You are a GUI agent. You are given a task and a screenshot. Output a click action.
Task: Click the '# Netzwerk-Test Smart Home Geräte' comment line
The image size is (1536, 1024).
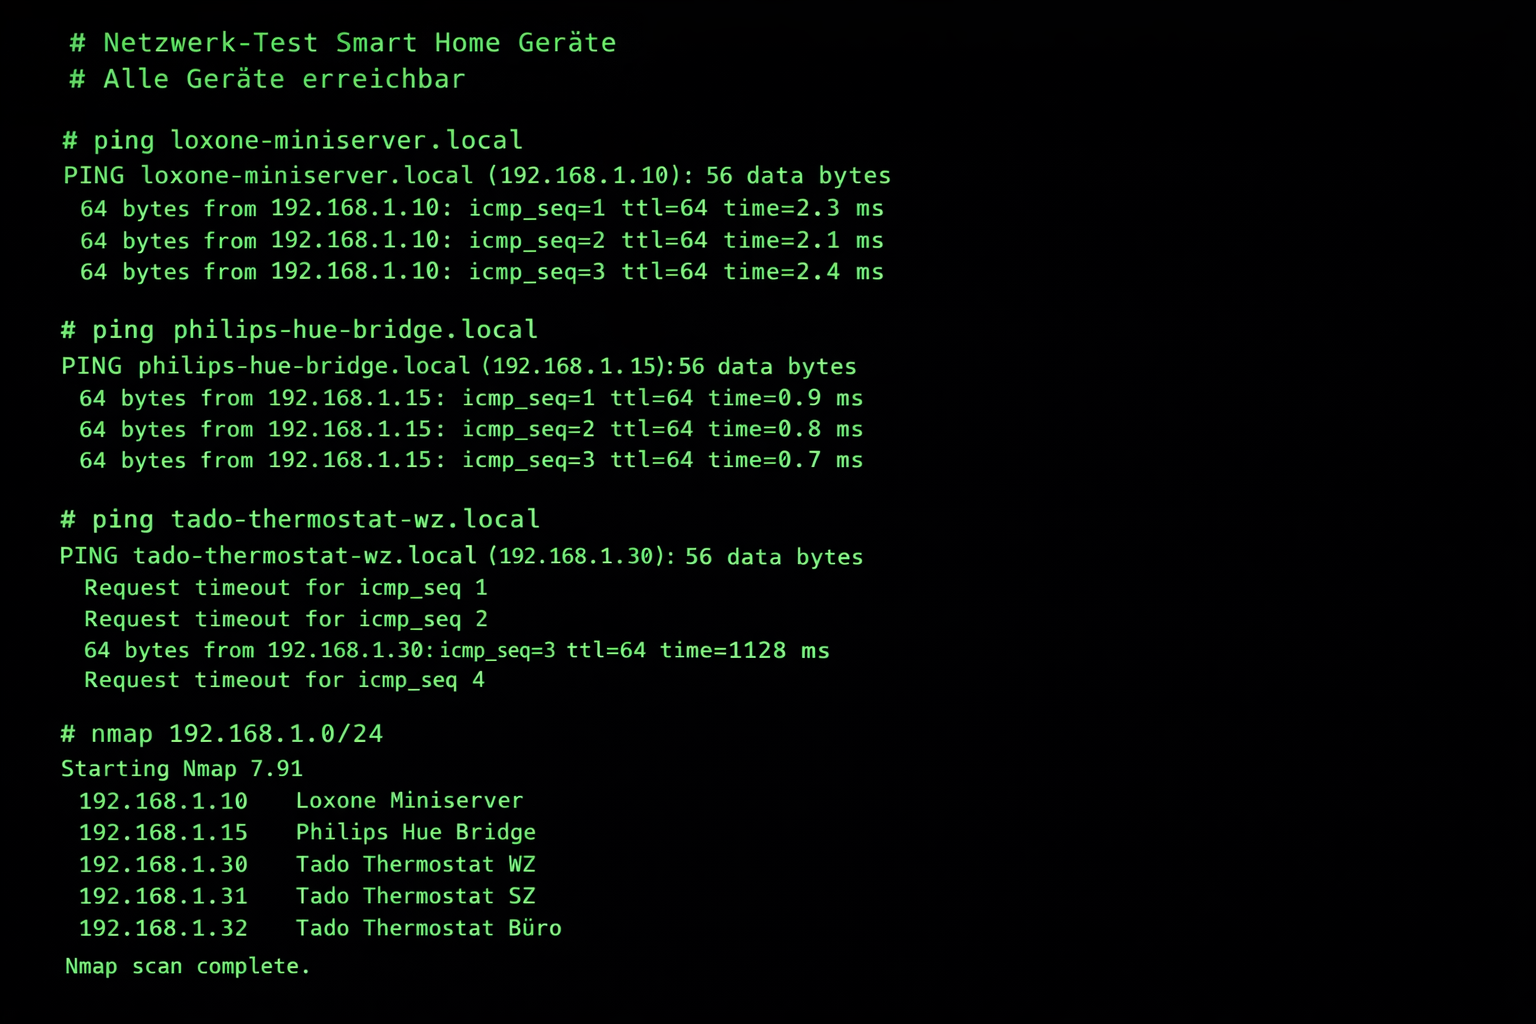[x=342, y=43]
